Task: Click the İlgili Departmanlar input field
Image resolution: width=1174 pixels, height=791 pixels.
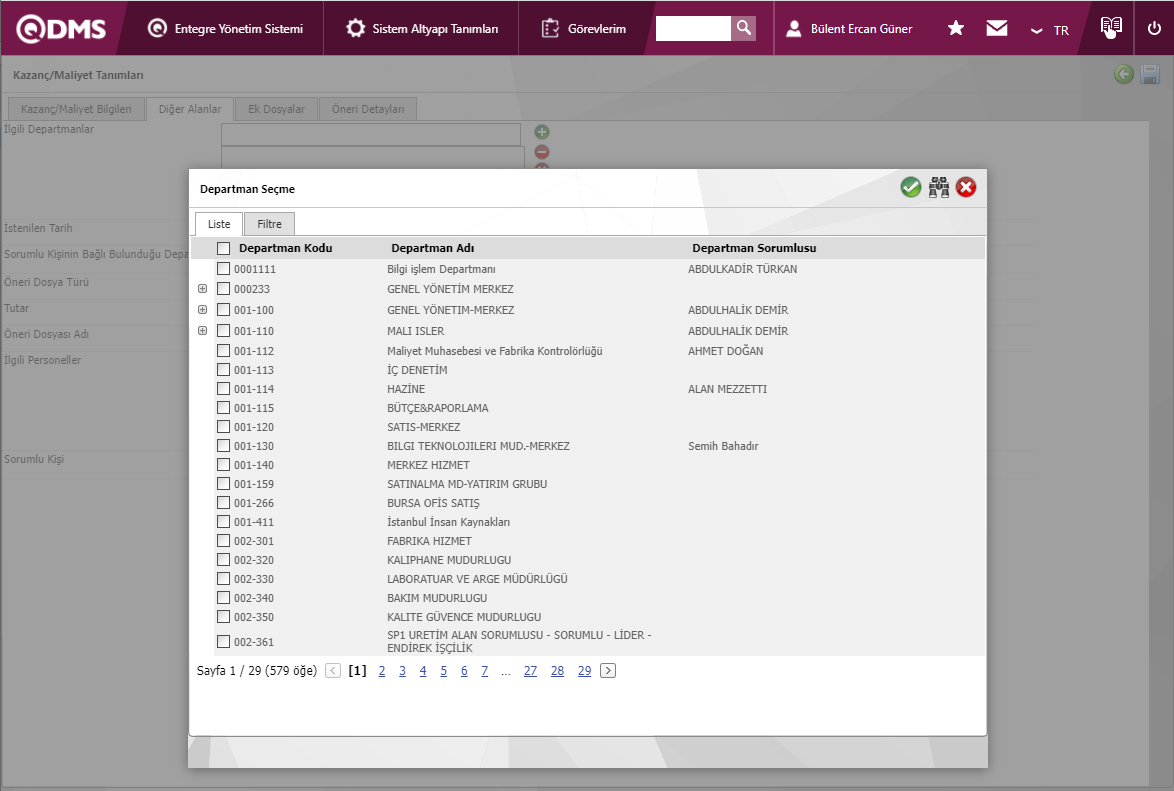Action: 371,134
